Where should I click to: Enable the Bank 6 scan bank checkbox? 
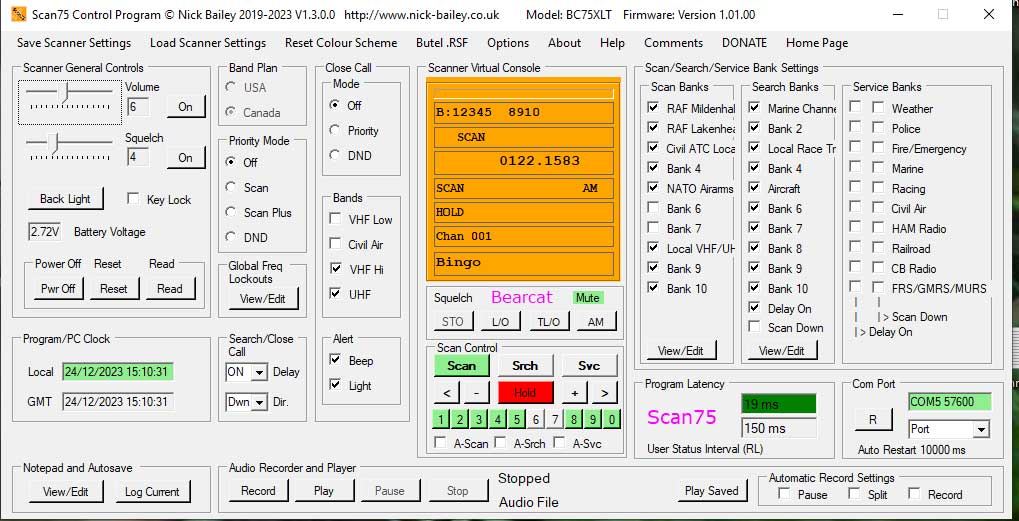(653, 208)
